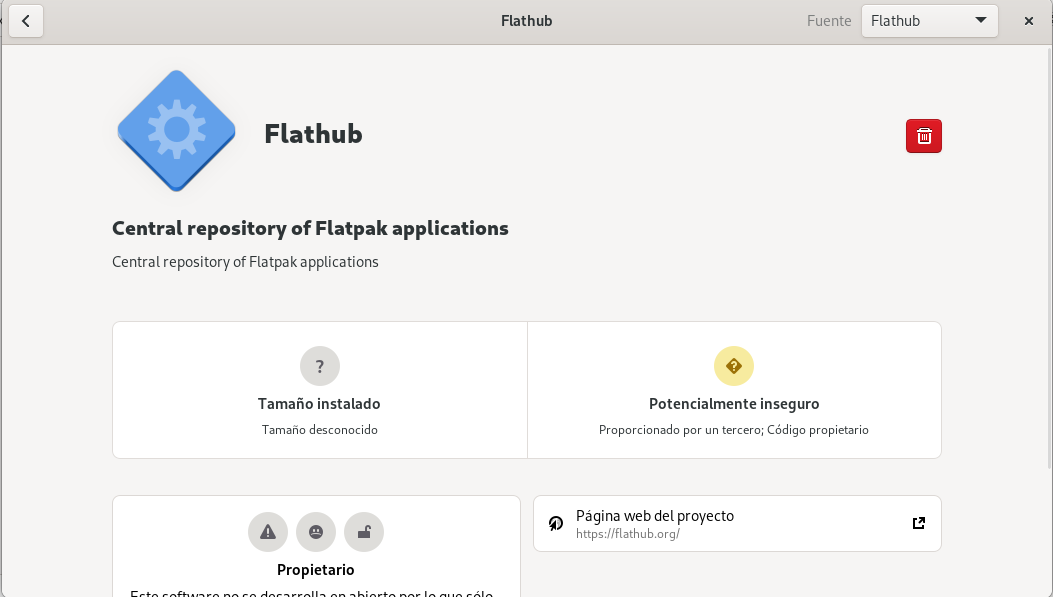
Task: Click the red trash uninstall button
Action: coord(923,136)
